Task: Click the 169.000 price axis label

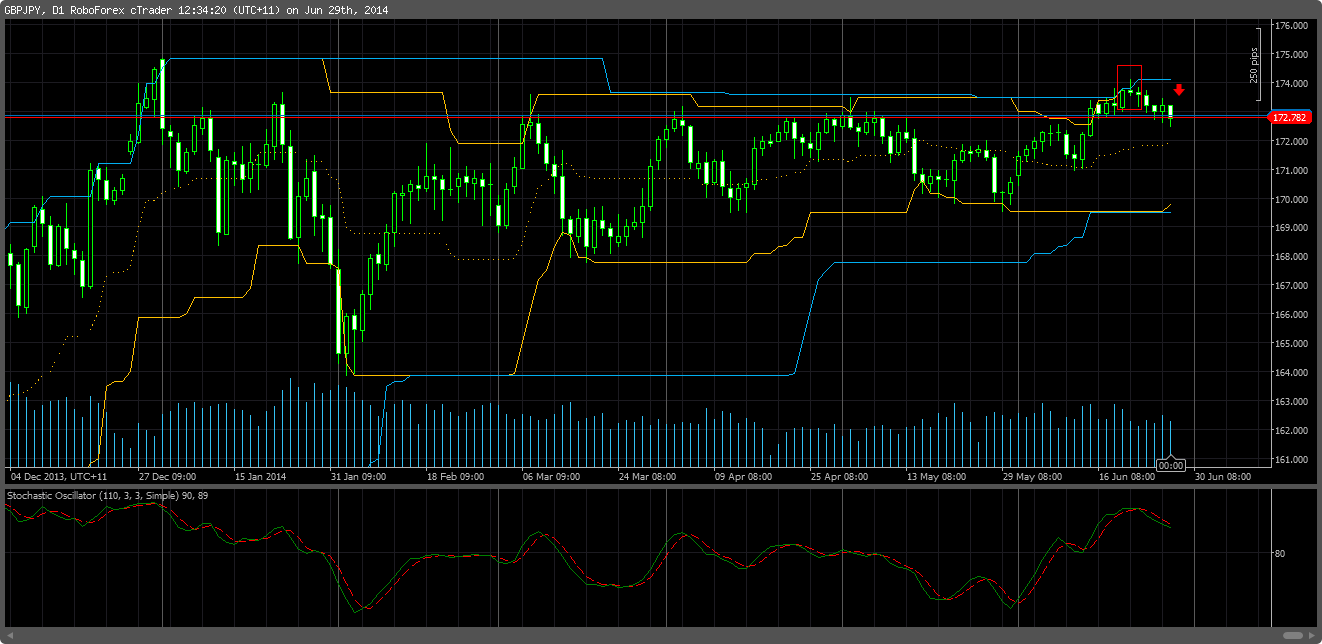Action: pos(1290,227)
